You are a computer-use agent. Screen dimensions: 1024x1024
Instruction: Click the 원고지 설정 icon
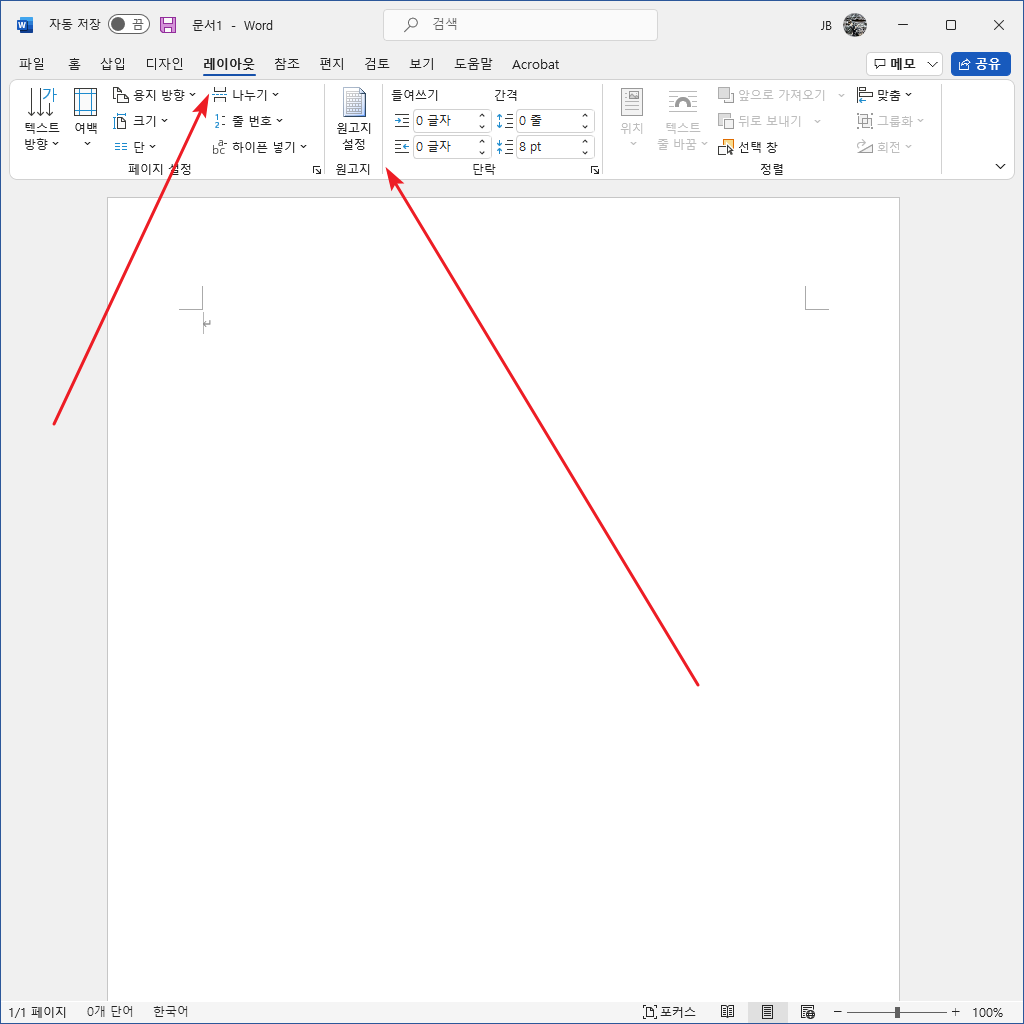[353, 119]
